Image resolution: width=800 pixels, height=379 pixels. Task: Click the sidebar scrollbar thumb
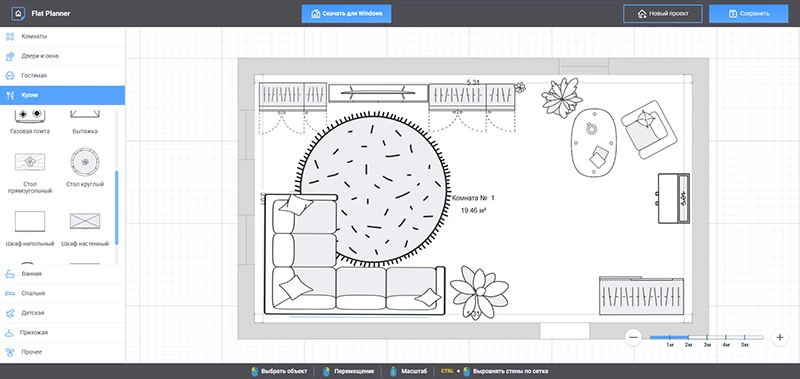(117, 208)
